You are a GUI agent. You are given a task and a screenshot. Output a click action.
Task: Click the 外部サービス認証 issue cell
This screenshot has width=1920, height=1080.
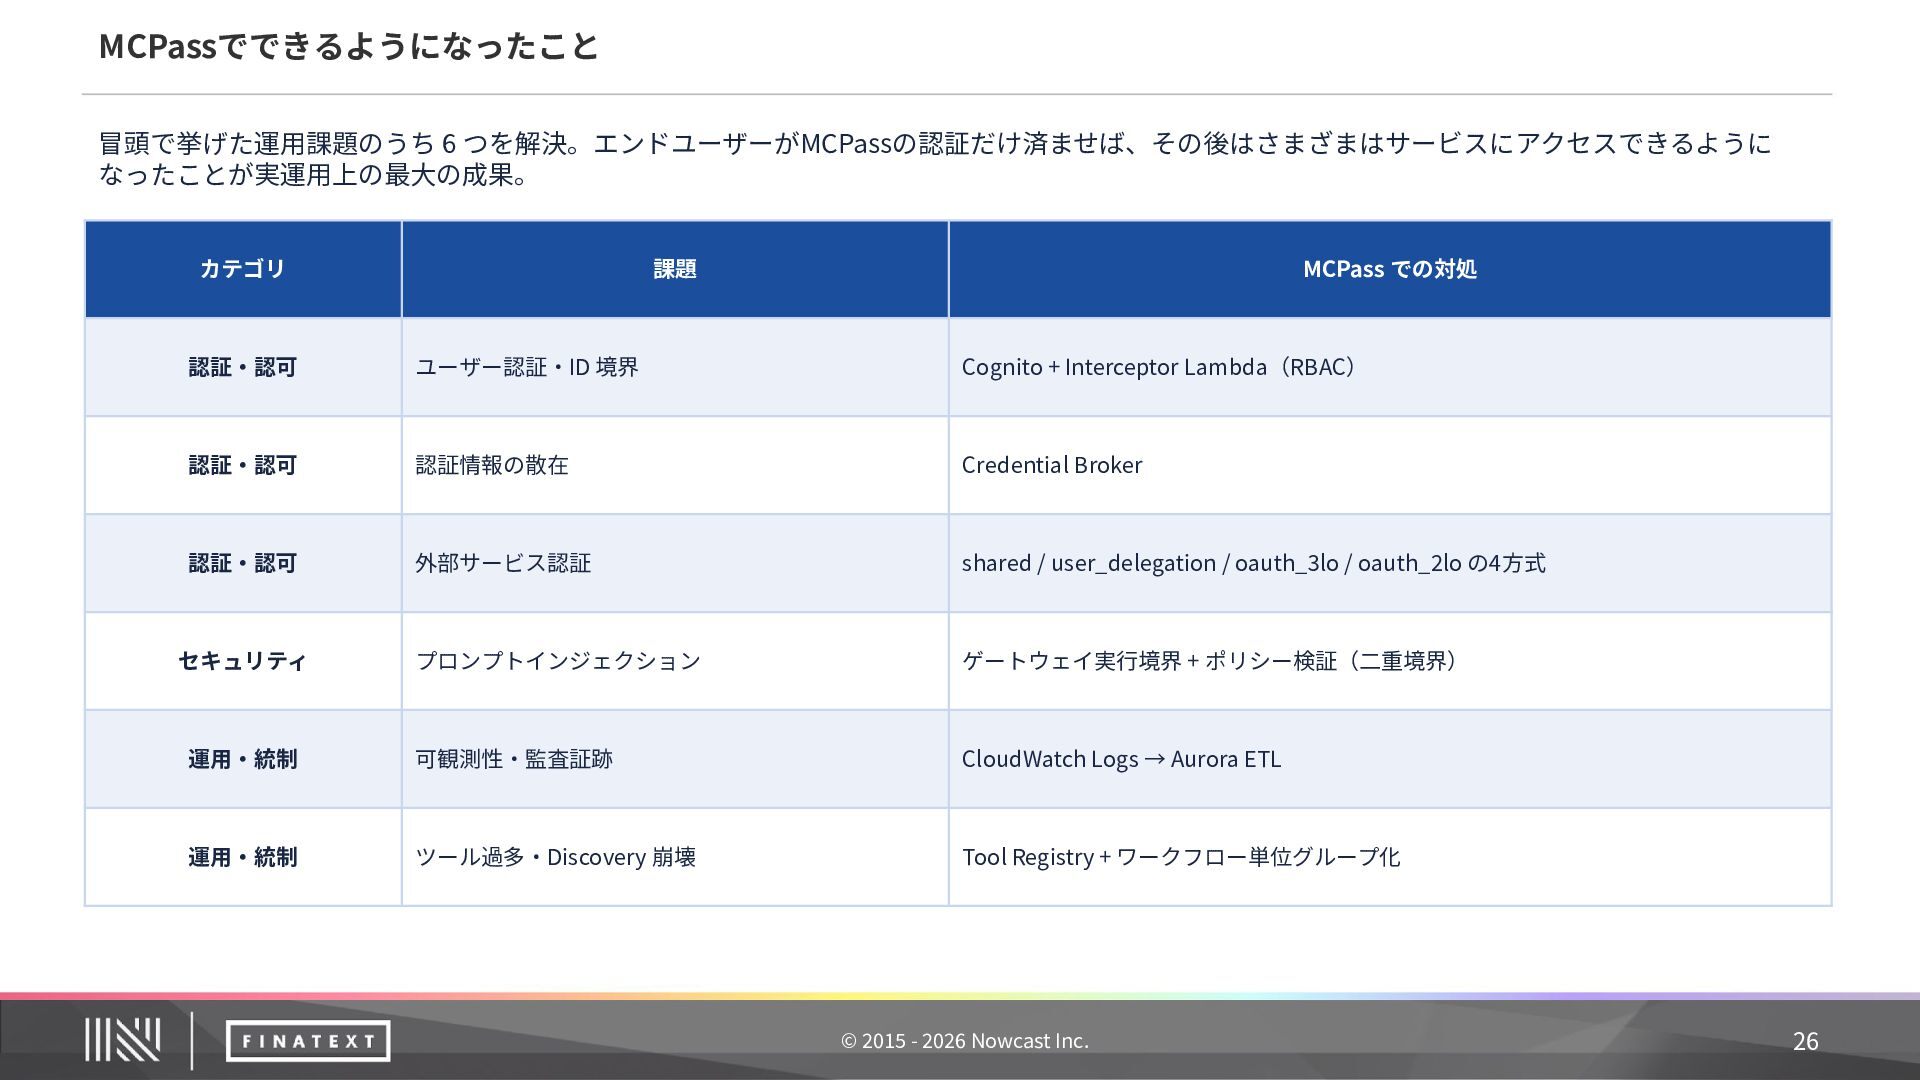503,563
